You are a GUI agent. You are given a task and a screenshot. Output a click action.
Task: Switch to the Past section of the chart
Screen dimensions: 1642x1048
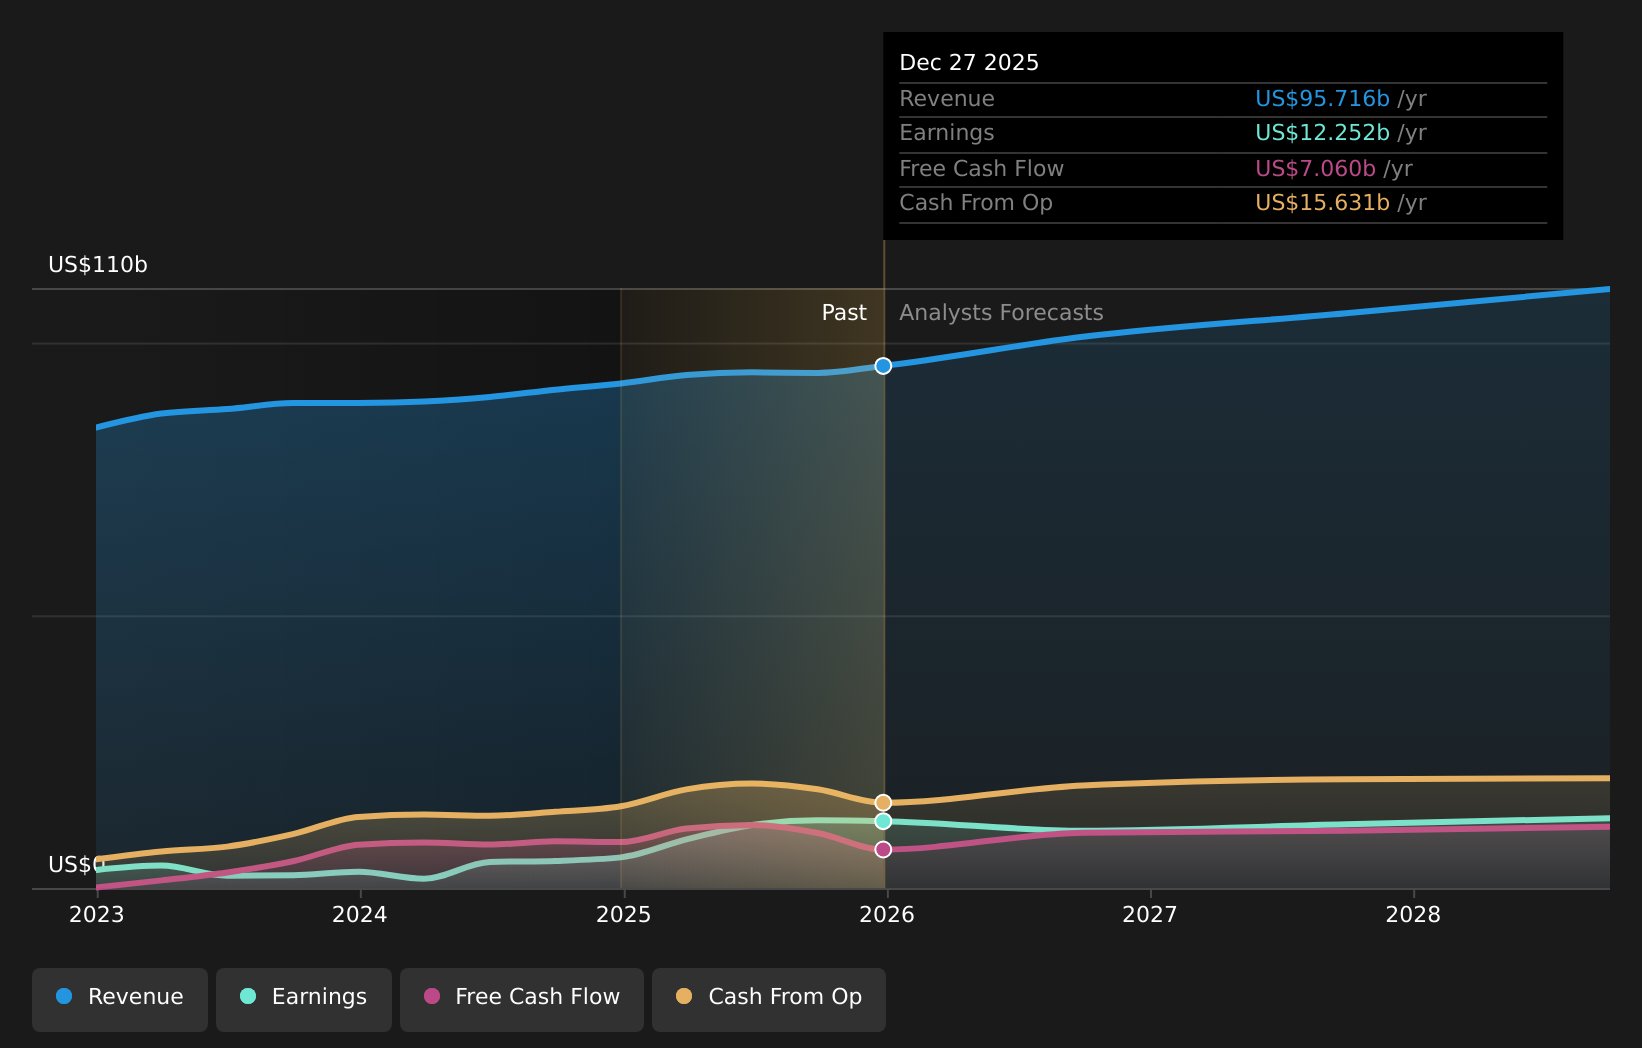pos(844,312)
